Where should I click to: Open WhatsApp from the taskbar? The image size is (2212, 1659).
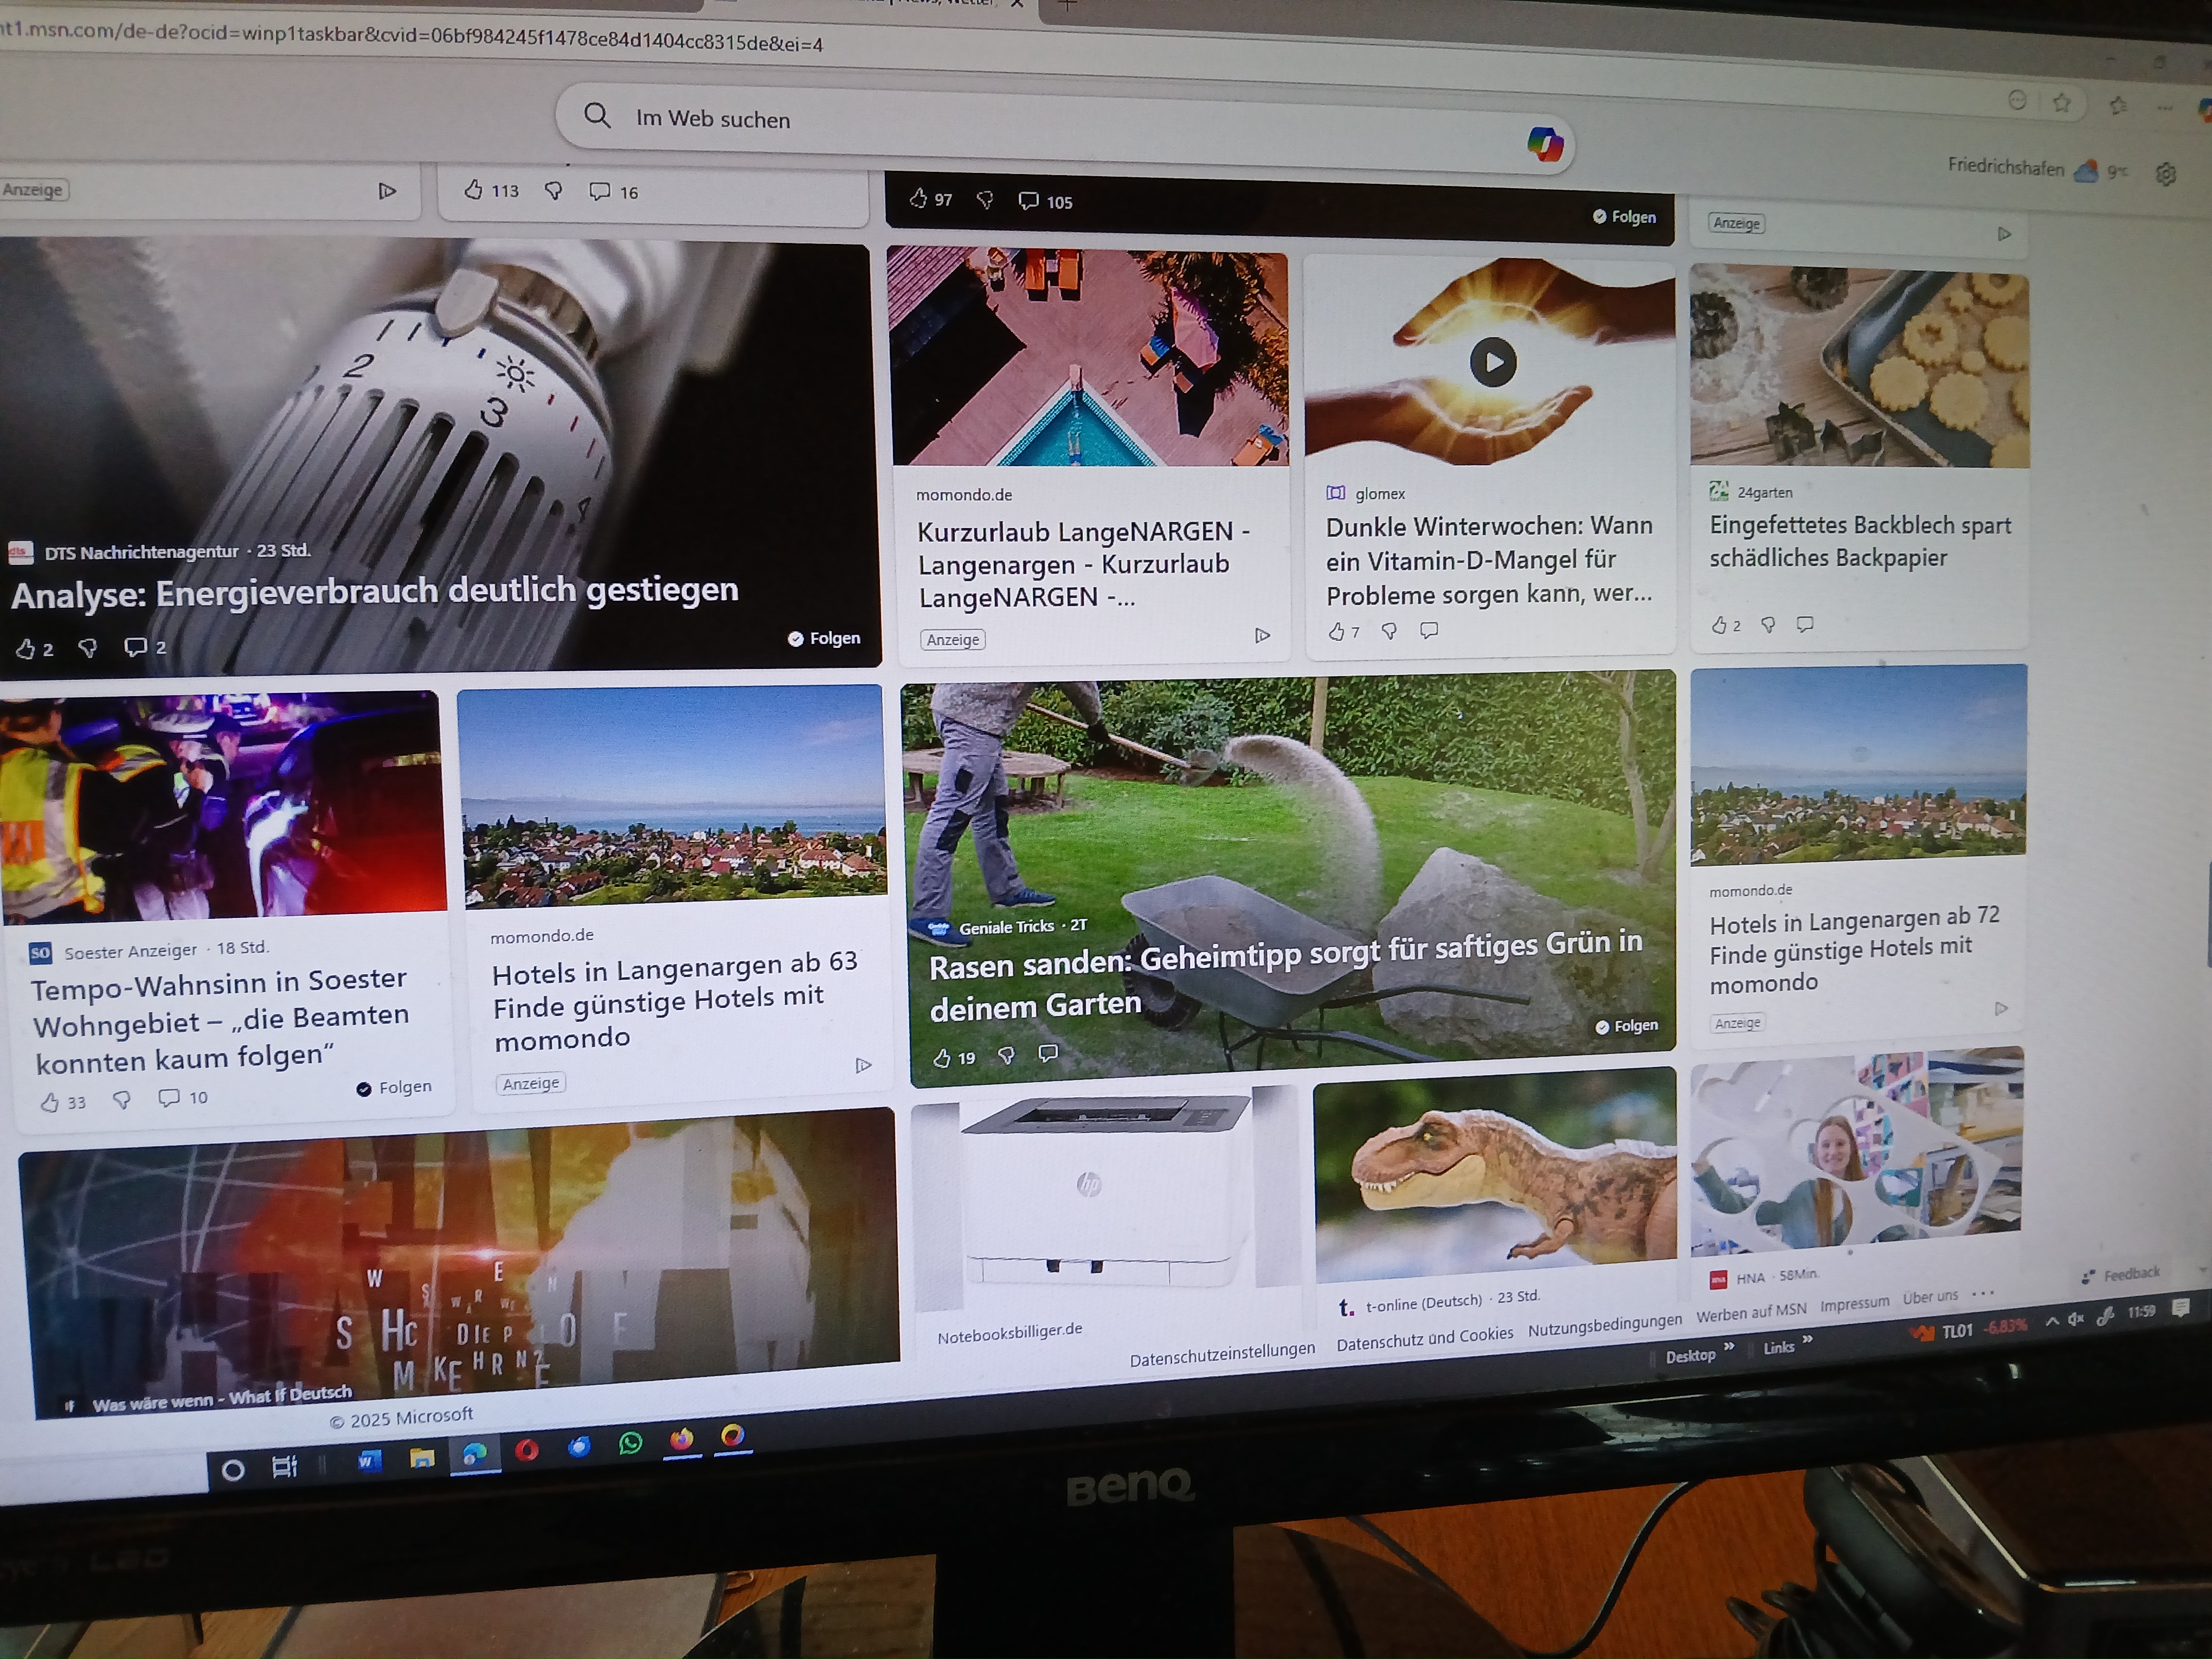pos(630,1443)
